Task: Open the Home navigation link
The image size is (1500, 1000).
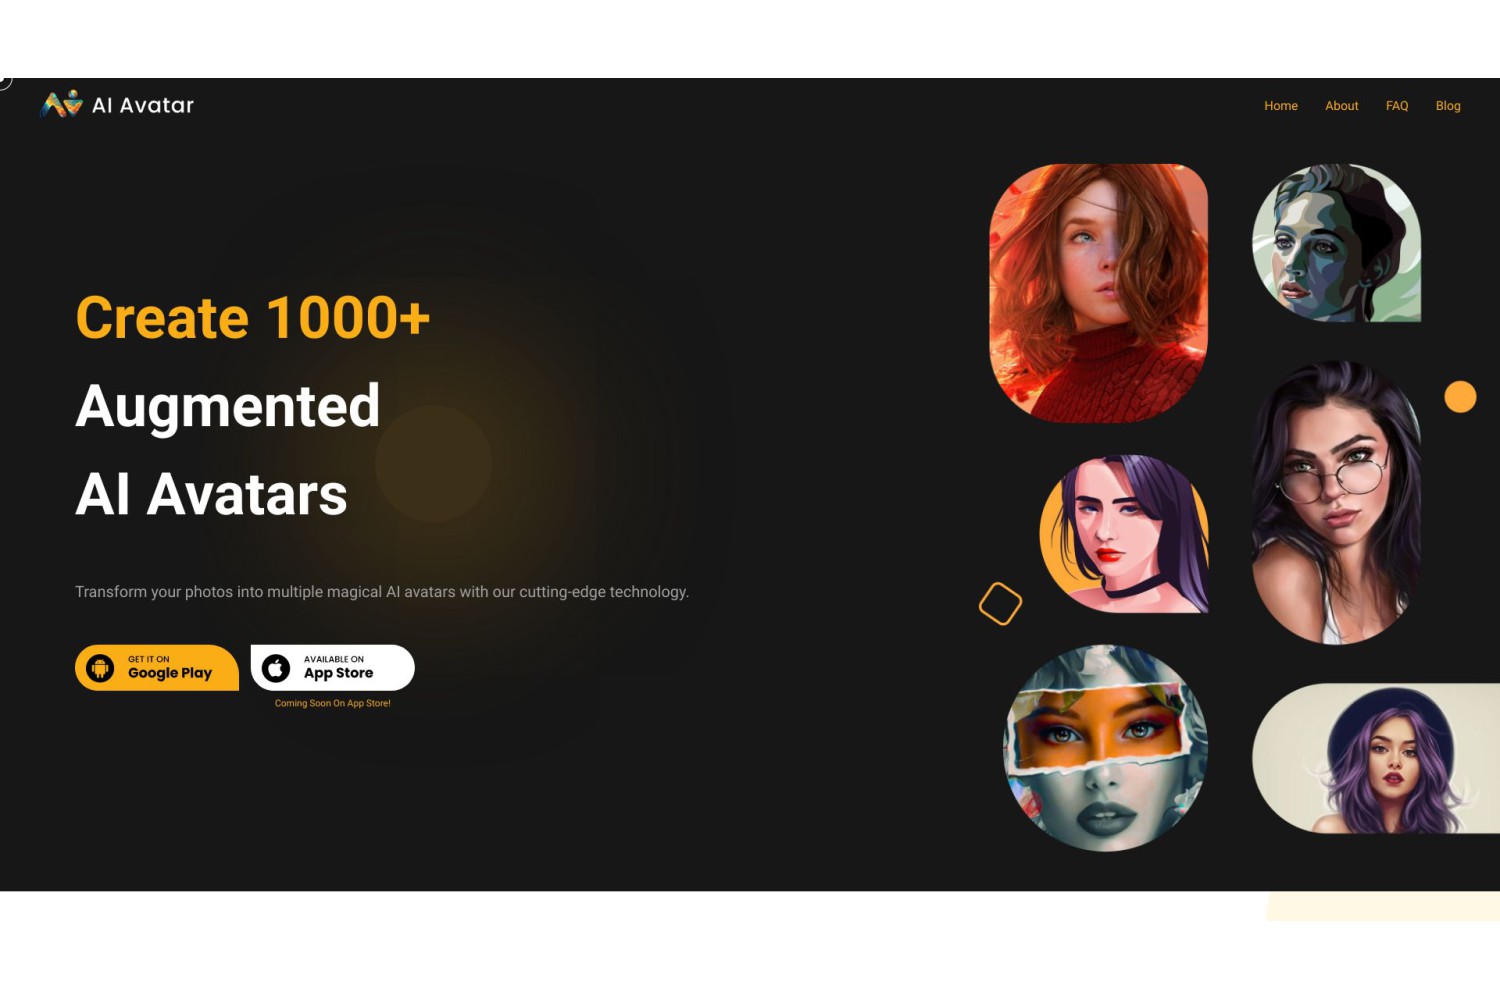Action: point(1280,106)
